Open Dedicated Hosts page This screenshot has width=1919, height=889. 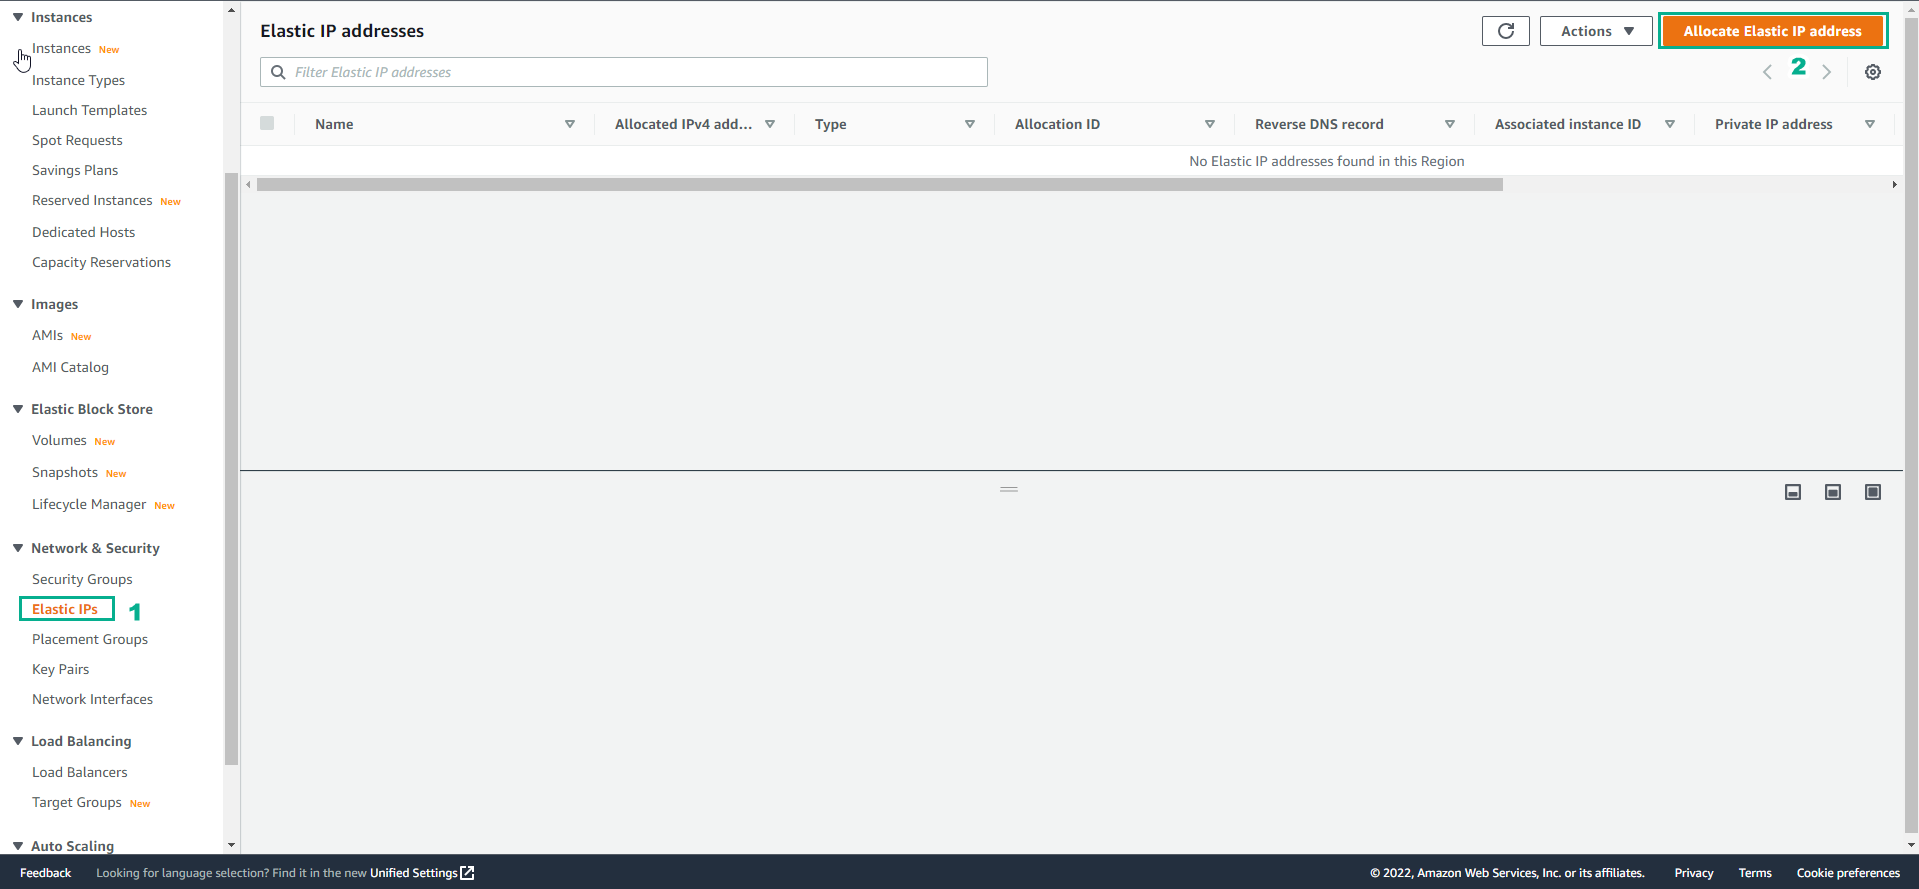(83, 232)
